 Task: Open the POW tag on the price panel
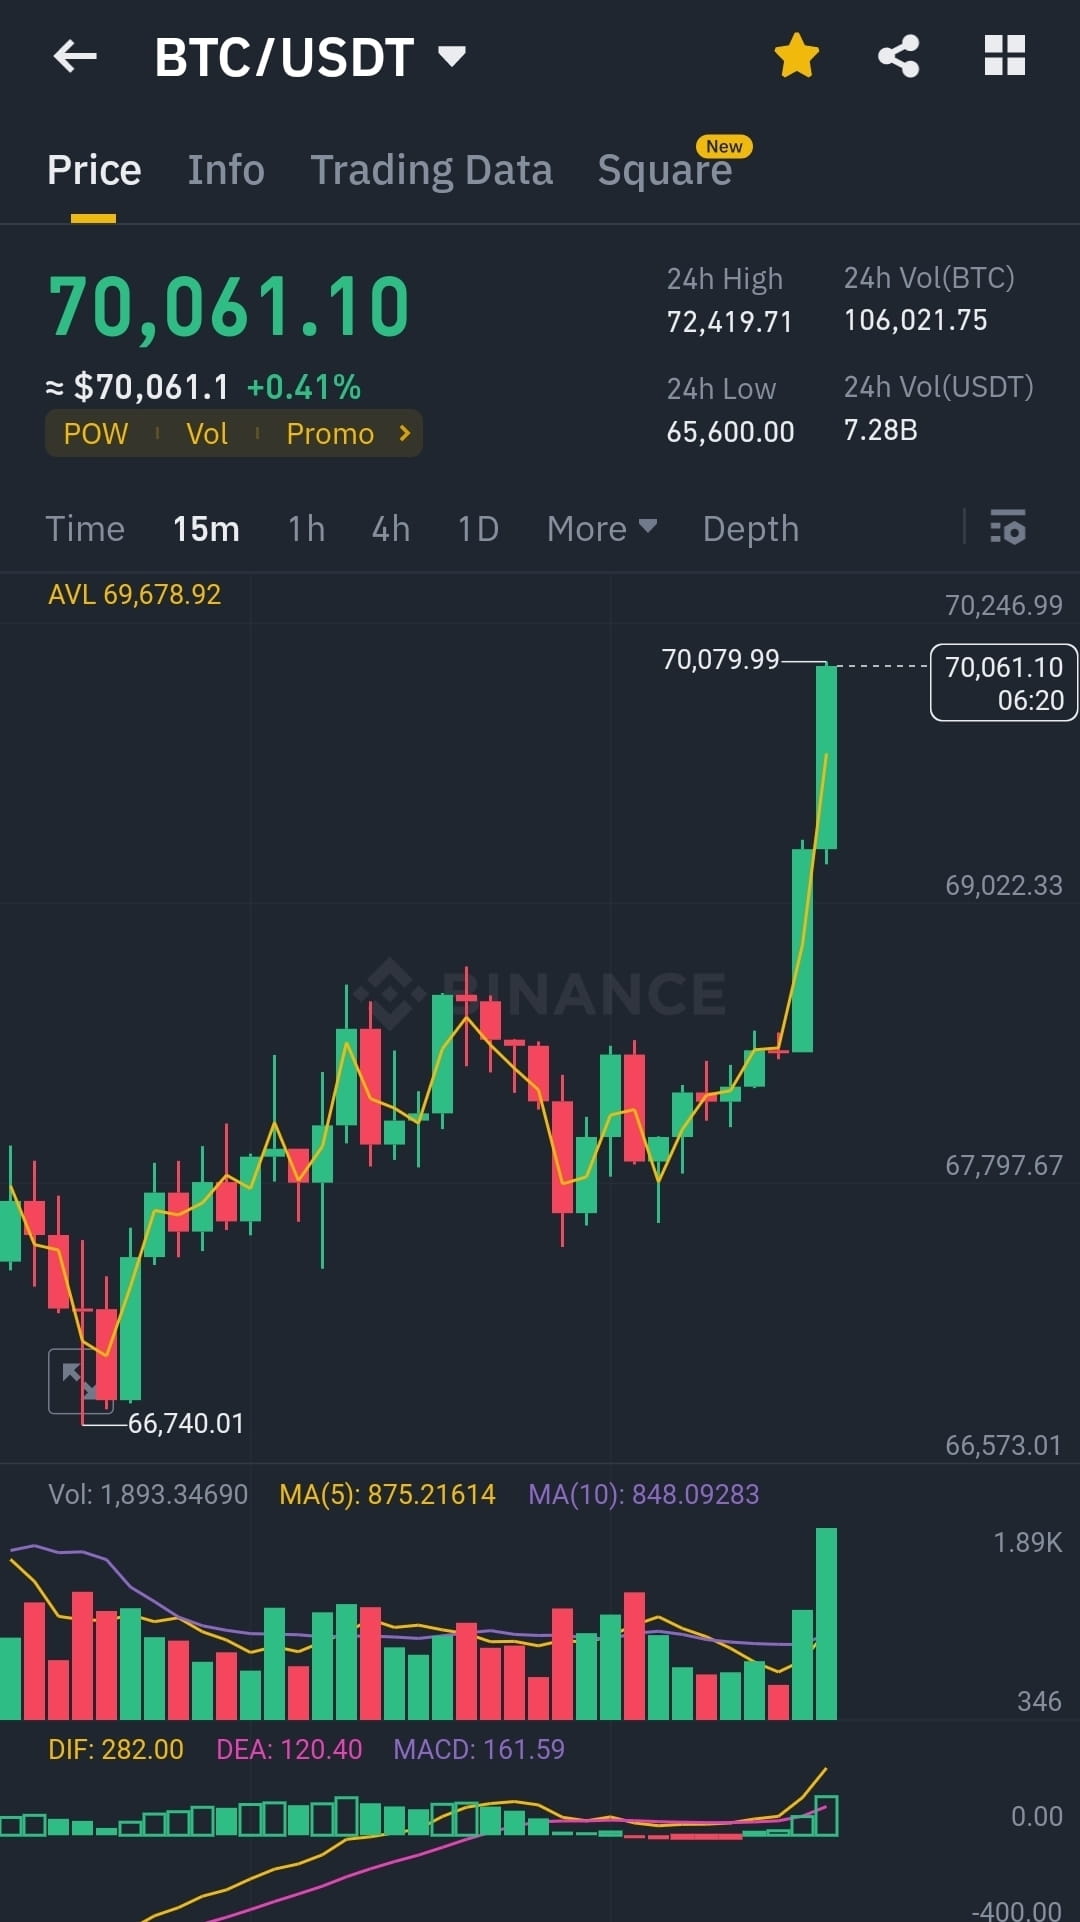tap(95, 433)
